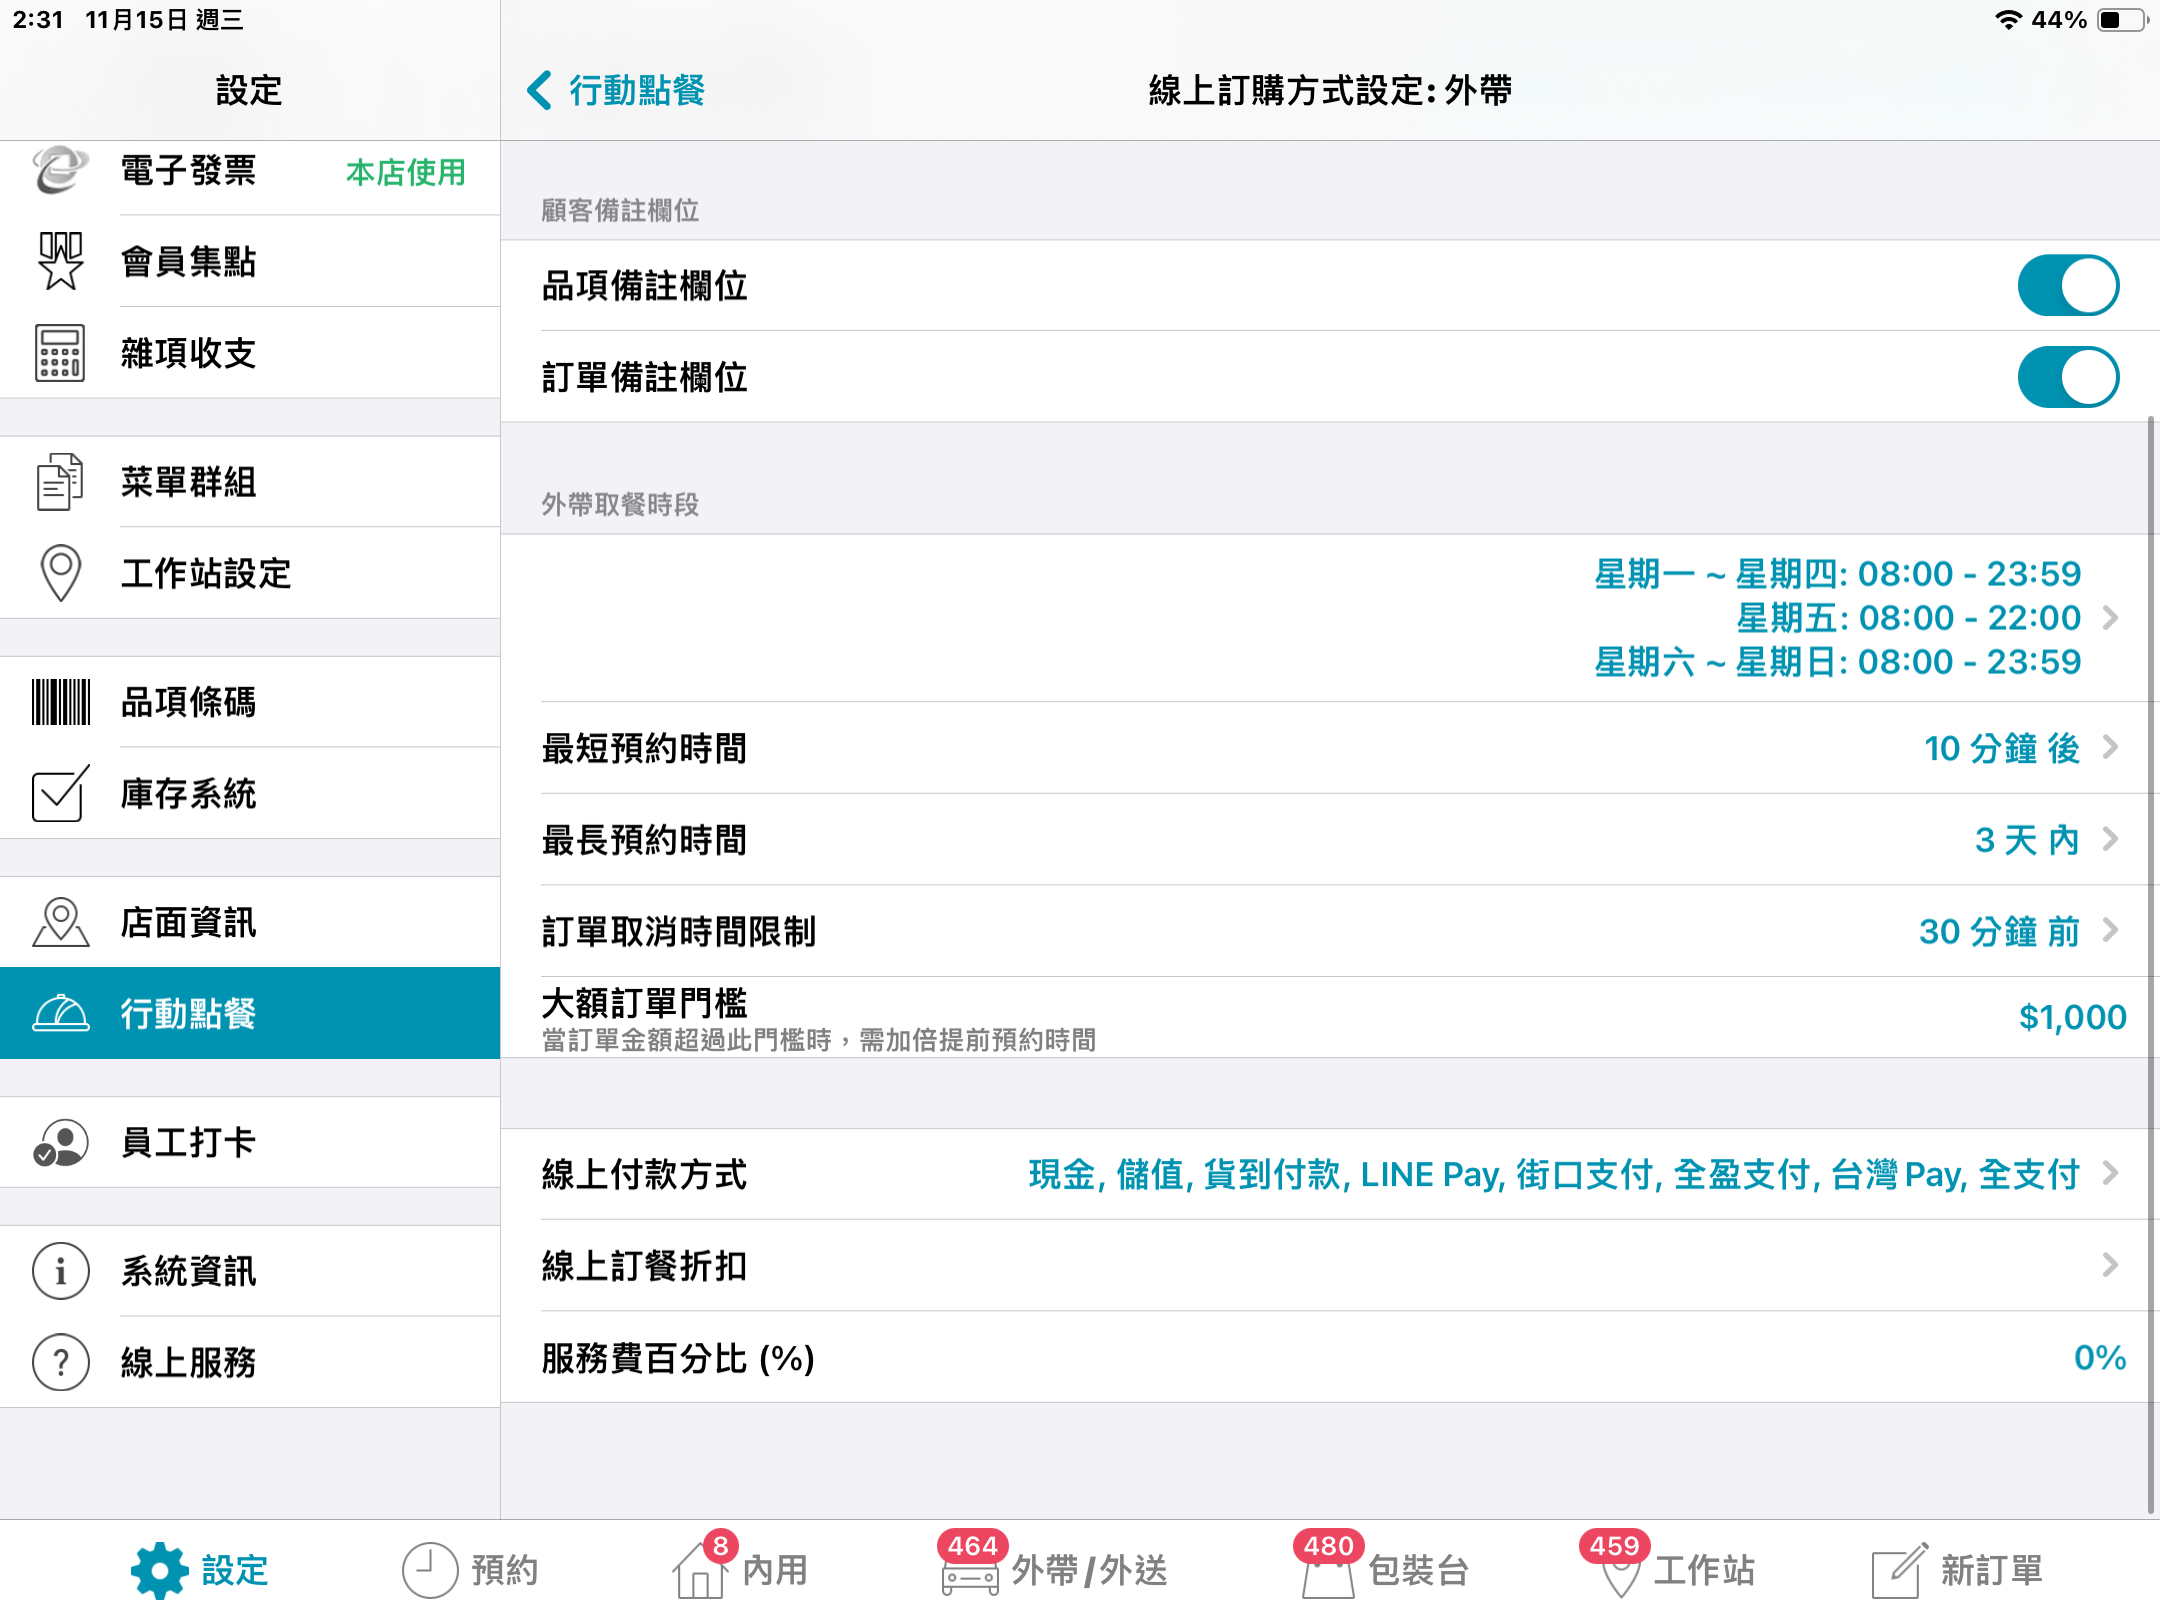Select the 品項條碼 barcode icon
Viewport: 2160px width, 1620px height.
(x=60, y=702)
